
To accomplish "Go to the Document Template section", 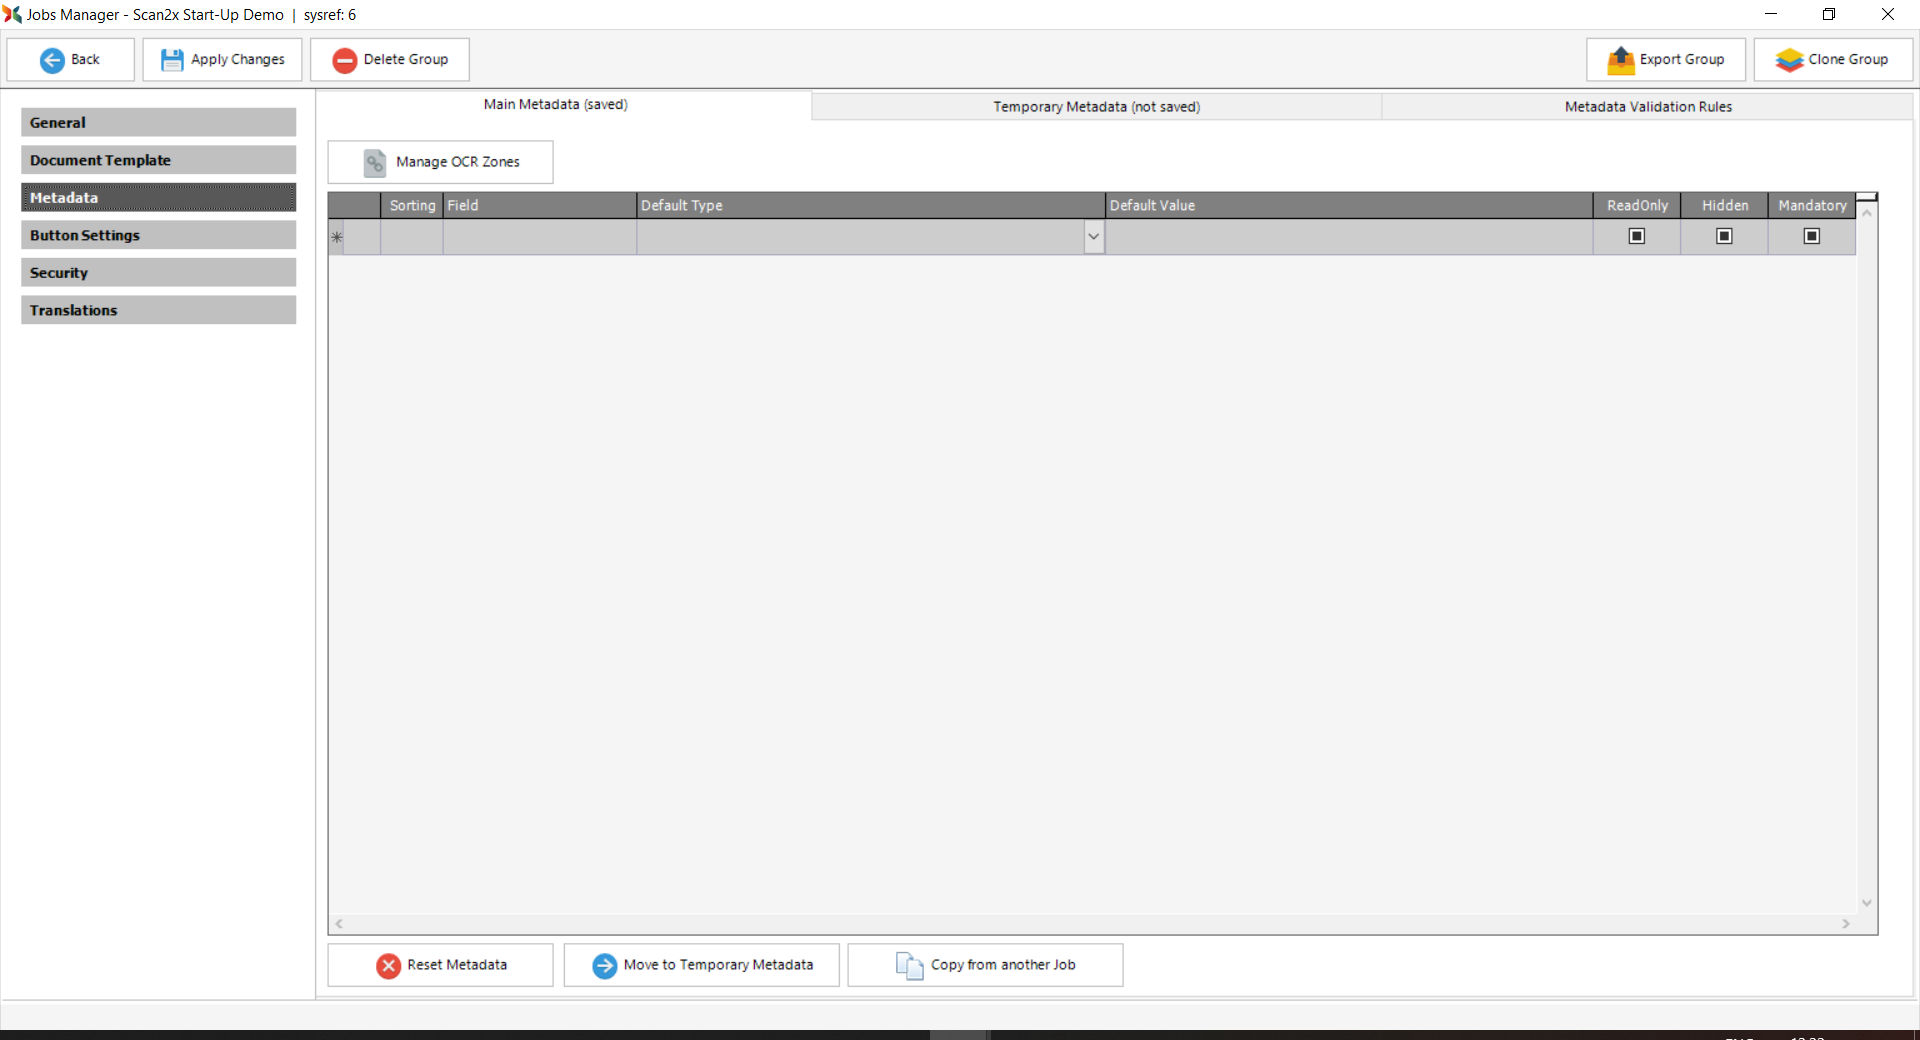I will coord(158,160).
